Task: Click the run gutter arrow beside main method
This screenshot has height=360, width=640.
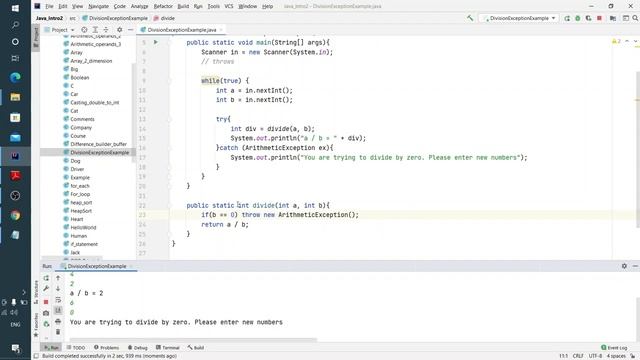Action: coord(156,42)
